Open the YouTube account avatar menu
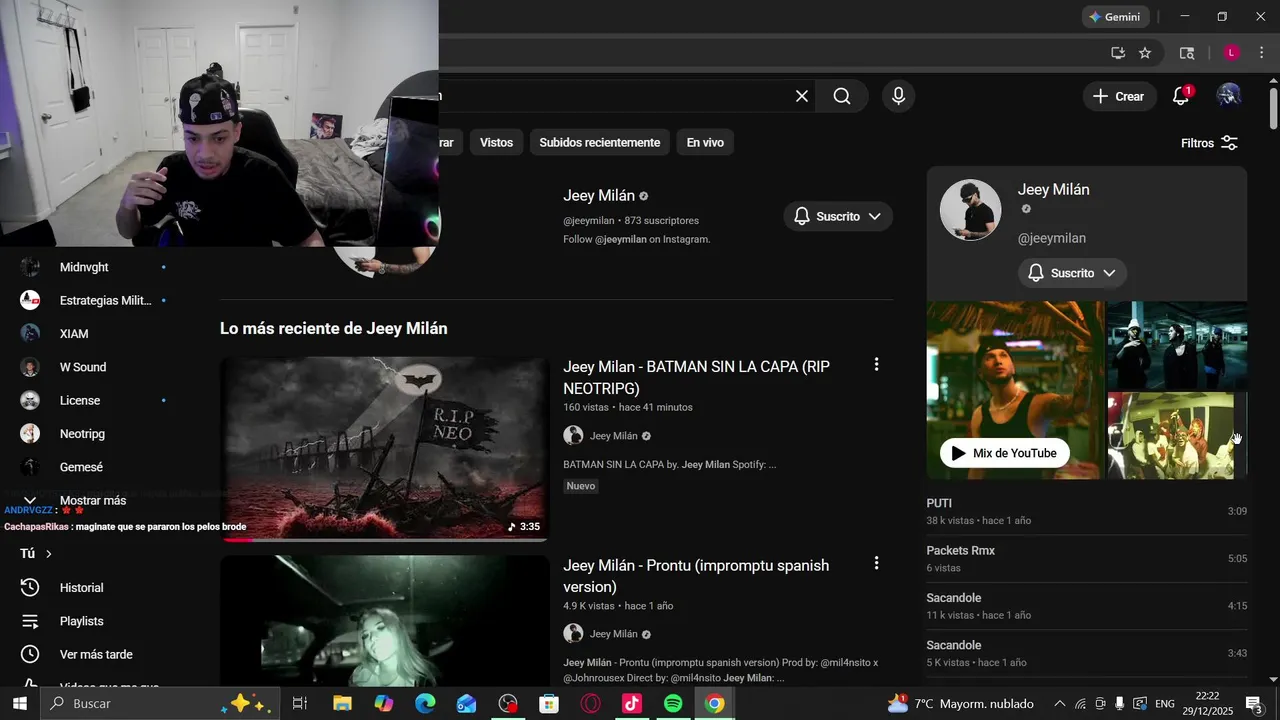Viewport: 1280px width, 720px height. tap(1229, 96)
